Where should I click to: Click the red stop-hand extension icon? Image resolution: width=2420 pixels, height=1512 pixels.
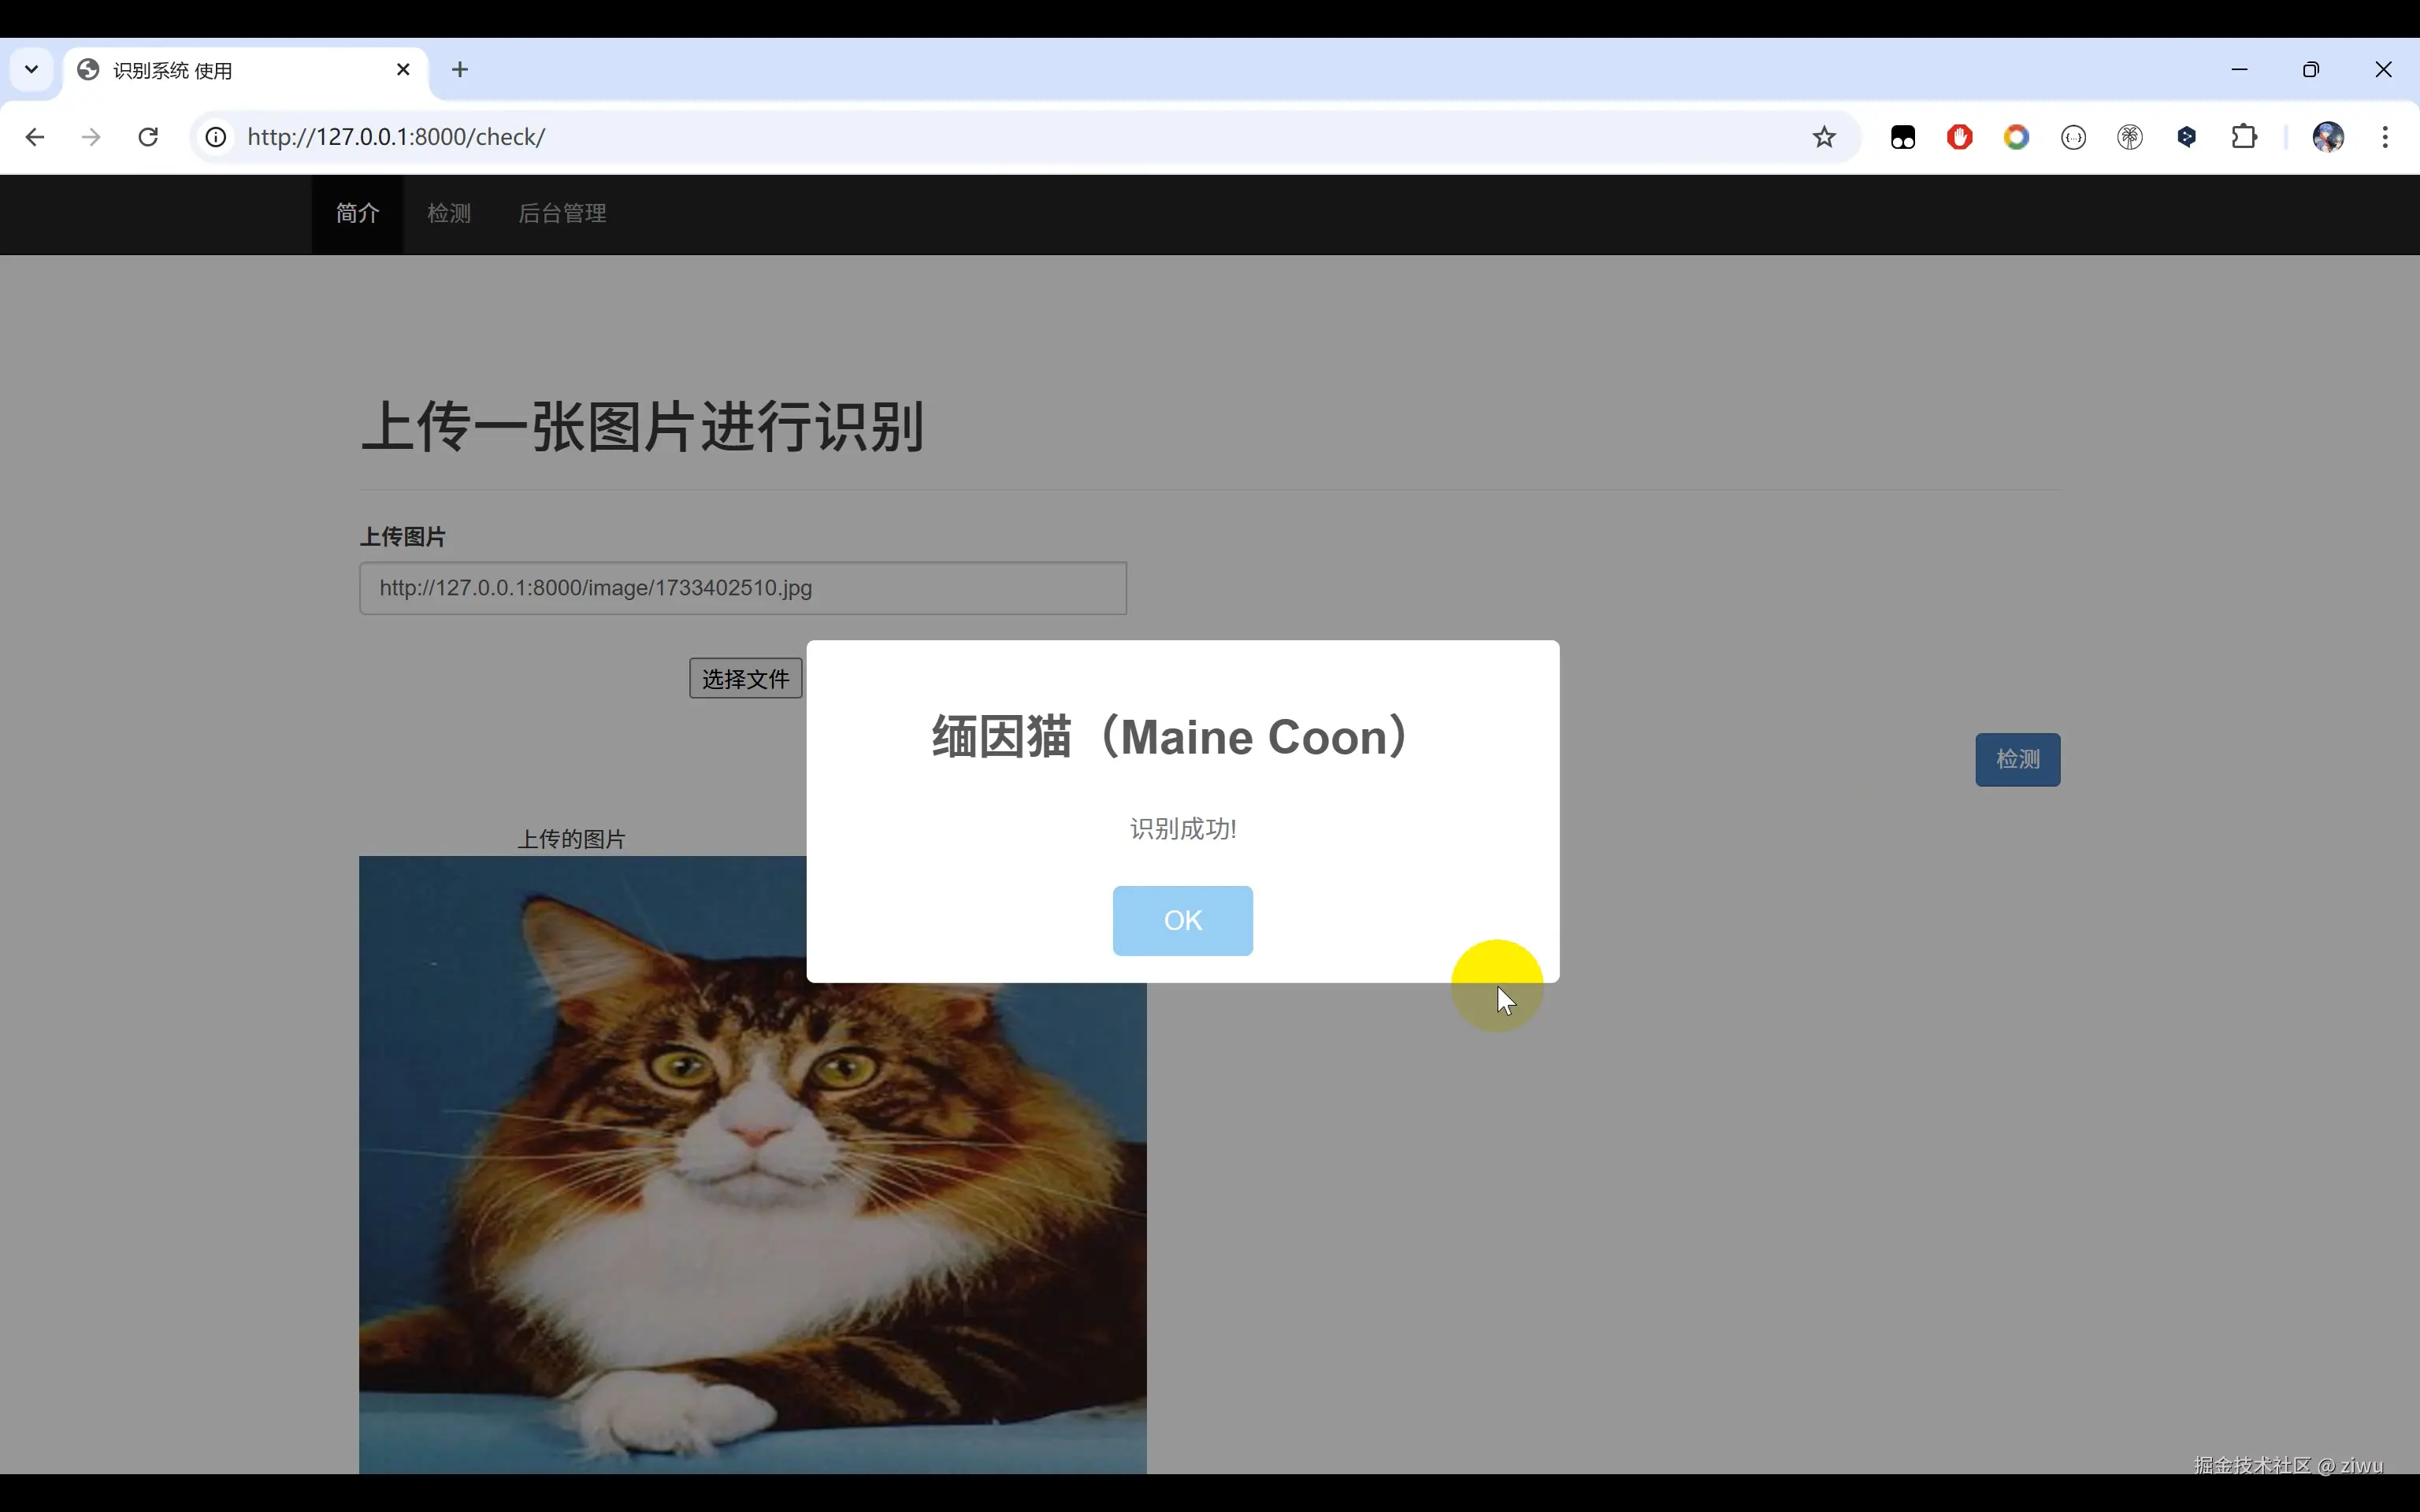point(1959,137)
